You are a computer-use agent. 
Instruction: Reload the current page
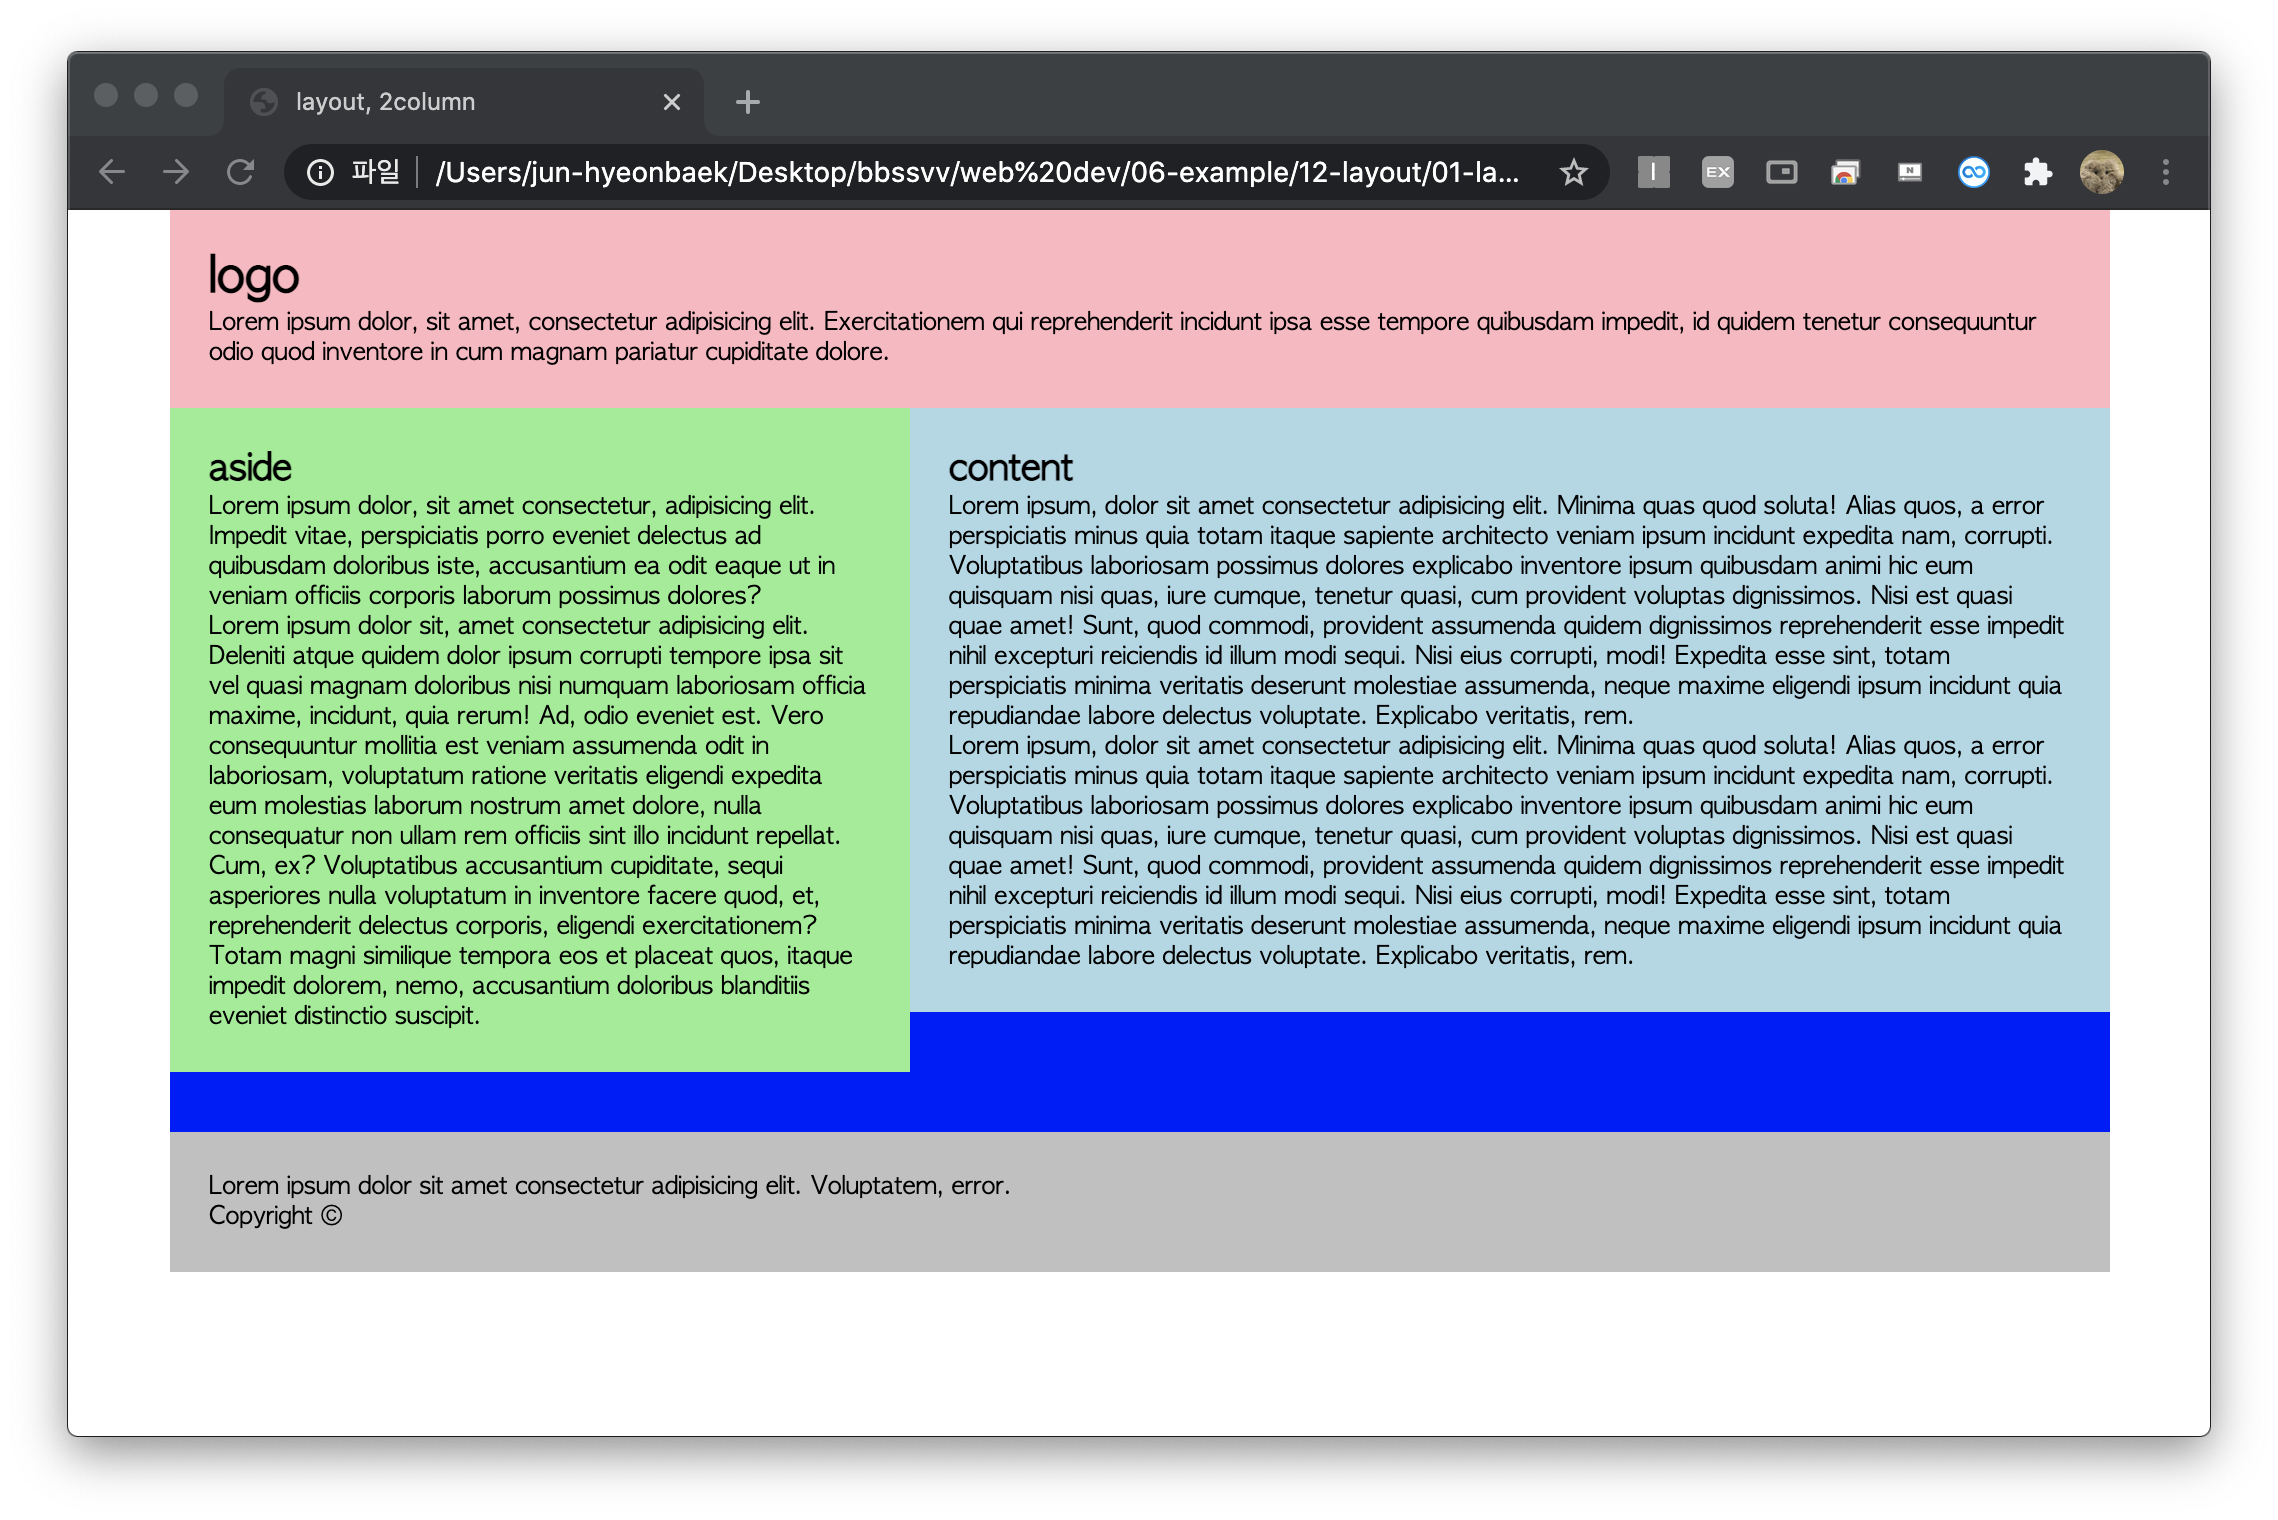pos(240,172)
